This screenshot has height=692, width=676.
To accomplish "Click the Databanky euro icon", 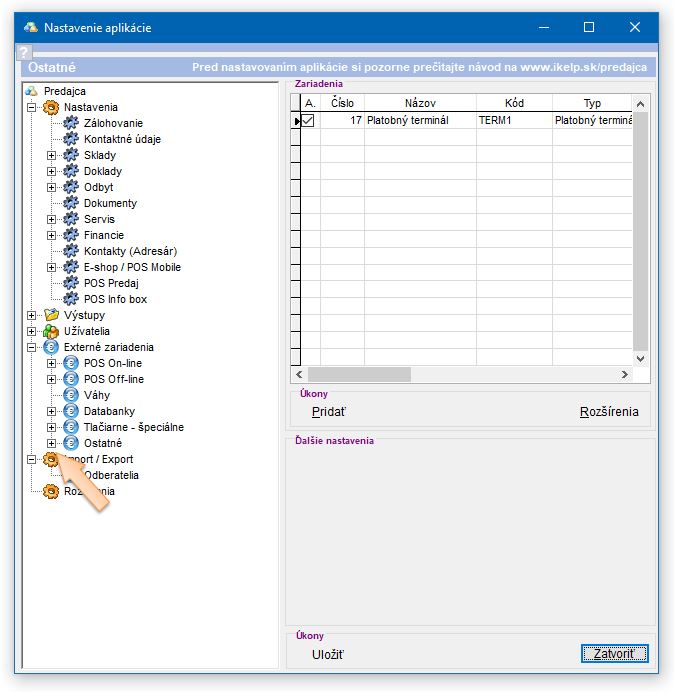I will (x=71, y=411).
